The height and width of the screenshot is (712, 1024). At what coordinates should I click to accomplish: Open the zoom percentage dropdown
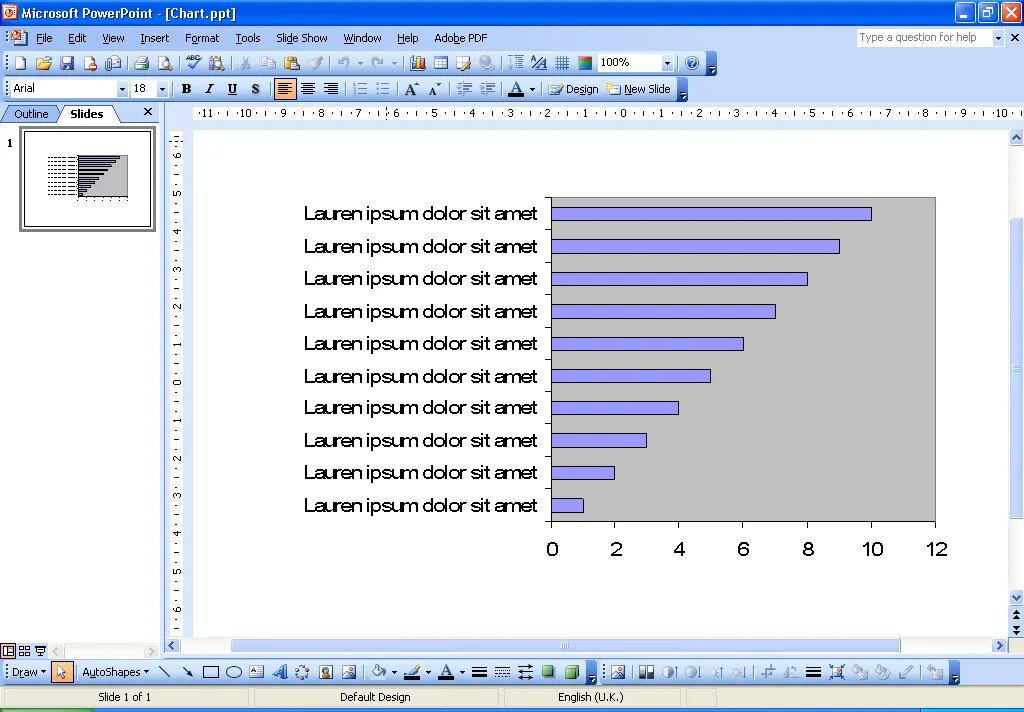pyautogui.click(x=667, y=63)
